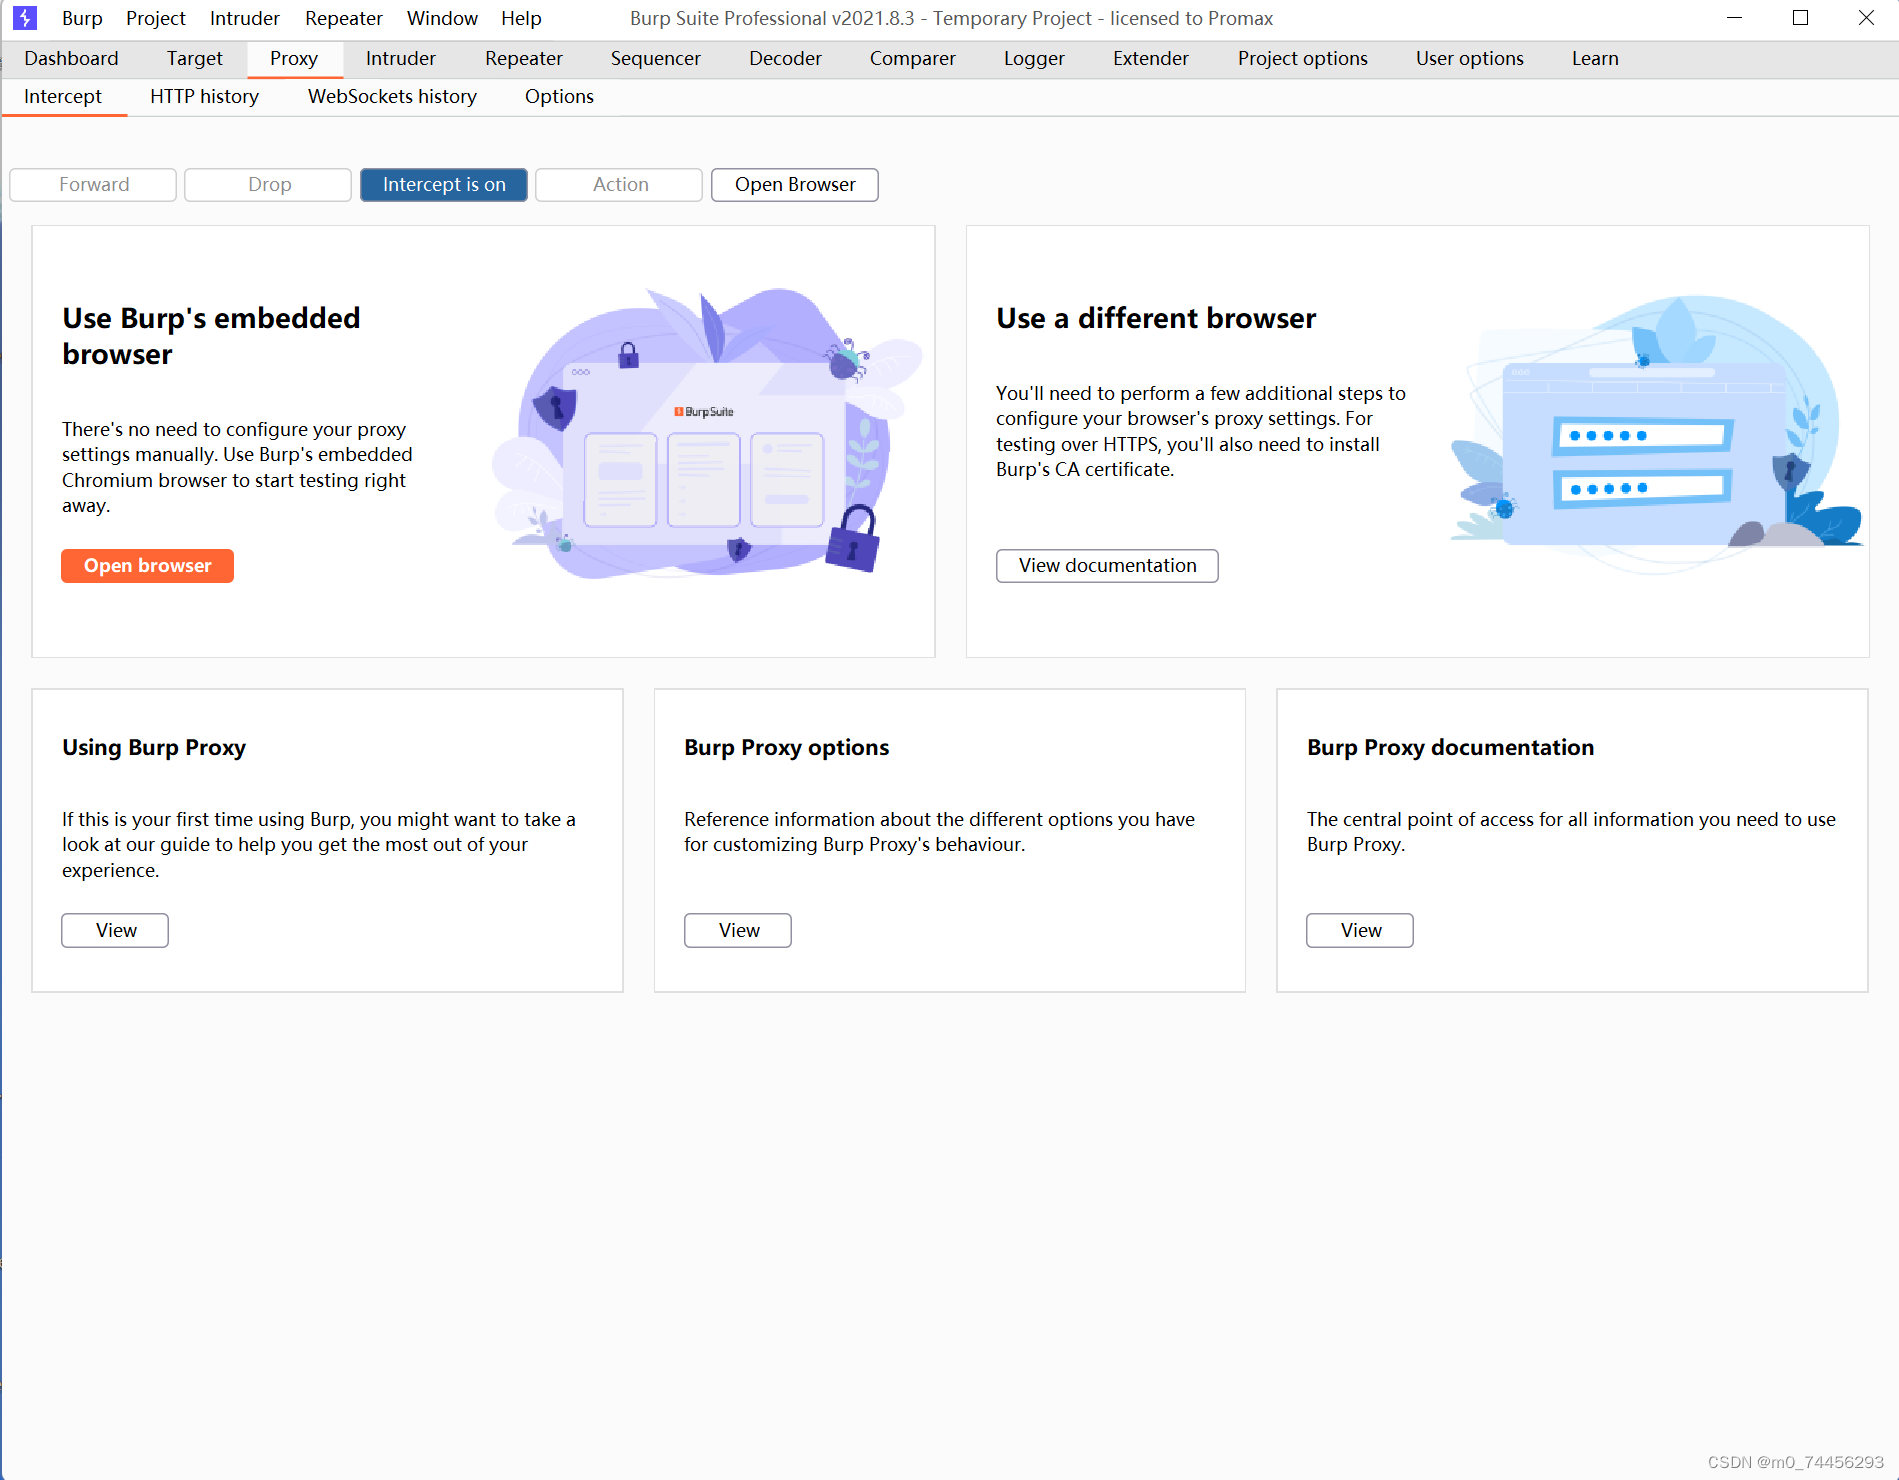Click the Use Burp's embedded browser heading
1899x1480 pixels.
click(x=211, y=336)
